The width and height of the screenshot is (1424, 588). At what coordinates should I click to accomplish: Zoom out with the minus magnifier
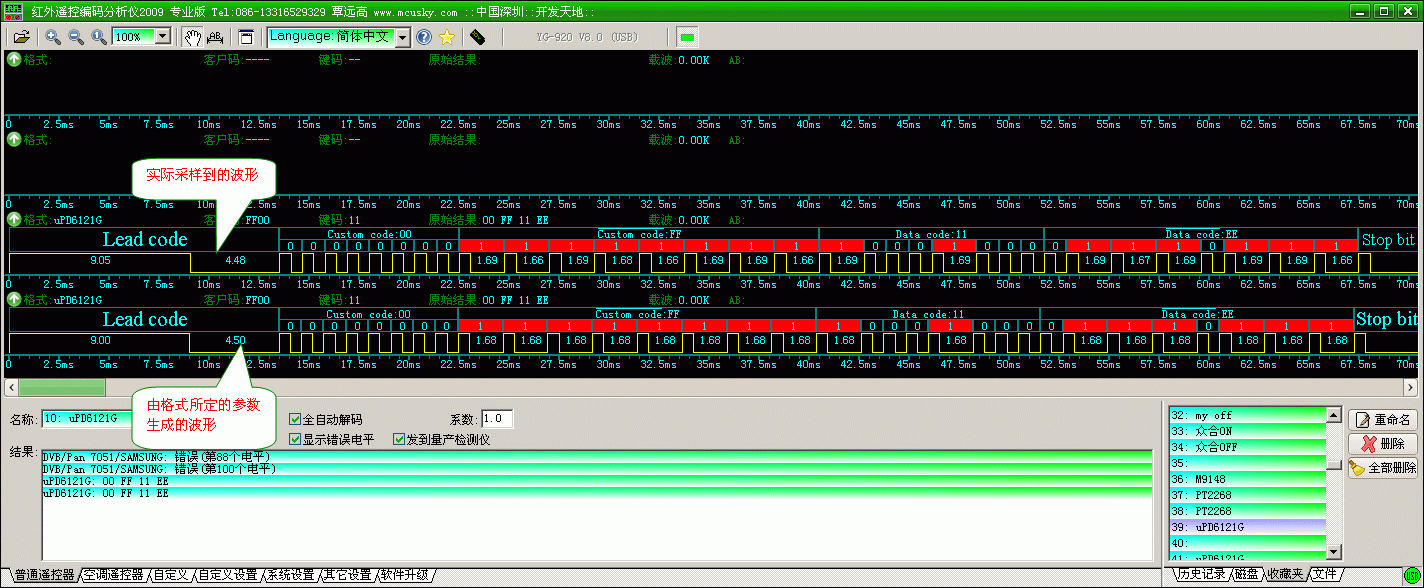click(76, 37)
